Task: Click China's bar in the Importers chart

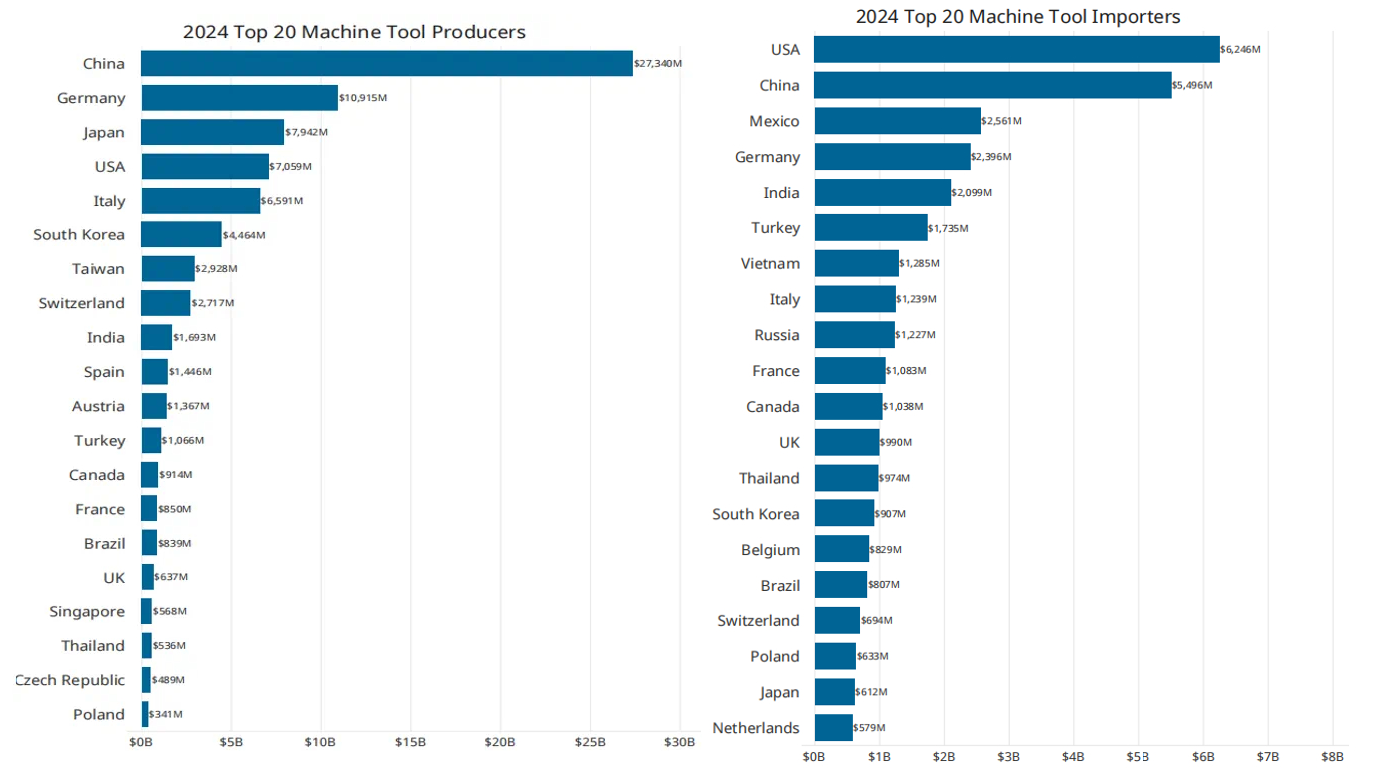Action: tap(993, 85)
